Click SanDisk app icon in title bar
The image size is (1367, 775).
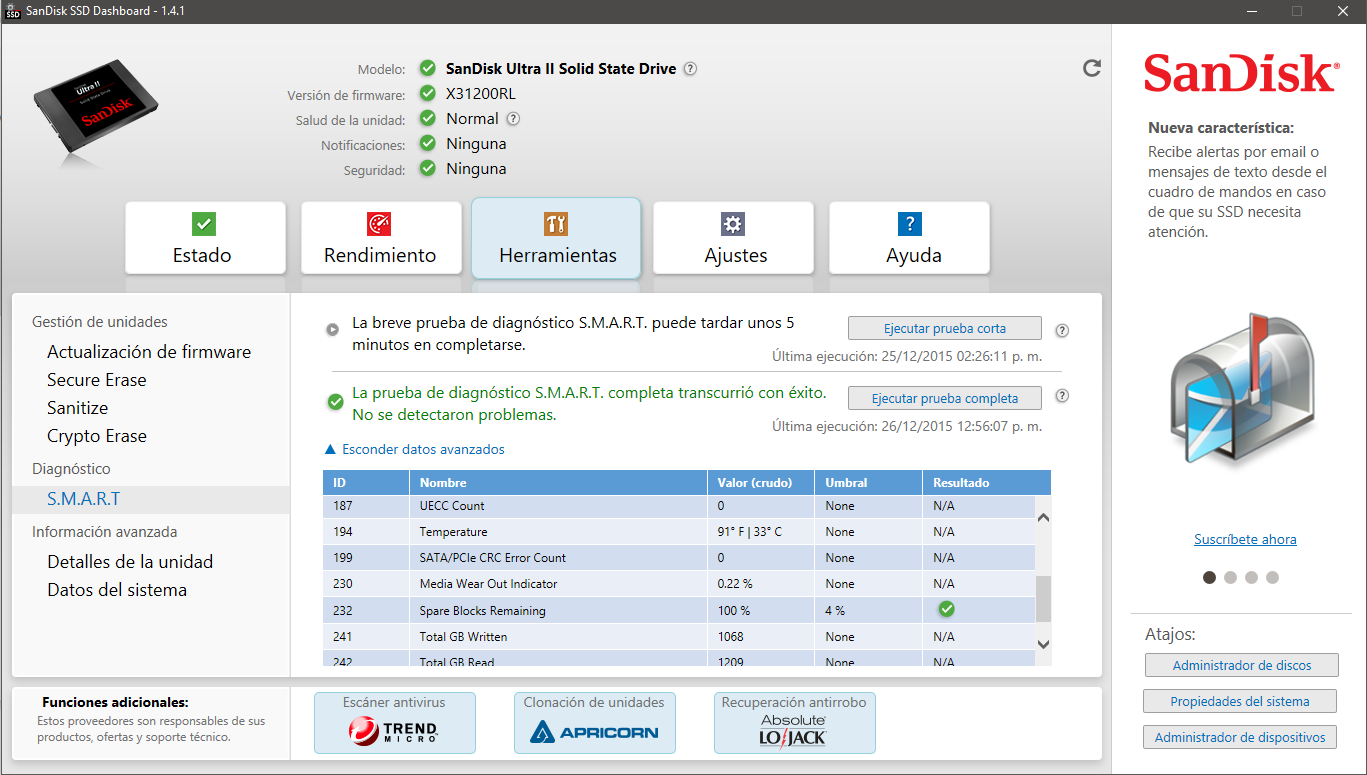click(13, 11)
